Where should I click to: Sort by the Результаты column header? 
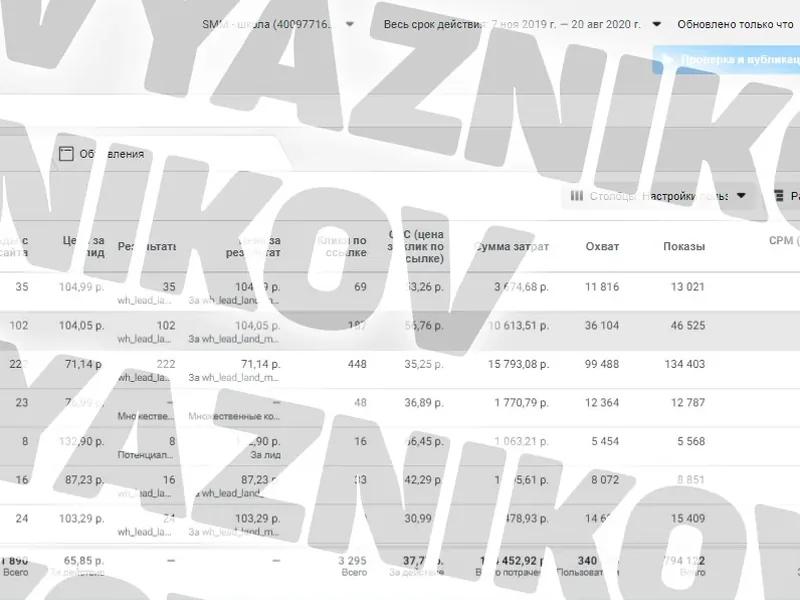pyautogui.click(x=146, y=246)
